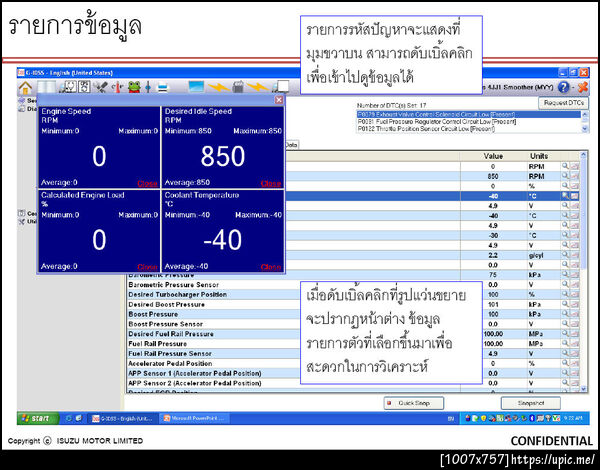Click the blue vertical pin toolbar icon
The height and width of the screenshot is (470, 600).
(148, 88)
